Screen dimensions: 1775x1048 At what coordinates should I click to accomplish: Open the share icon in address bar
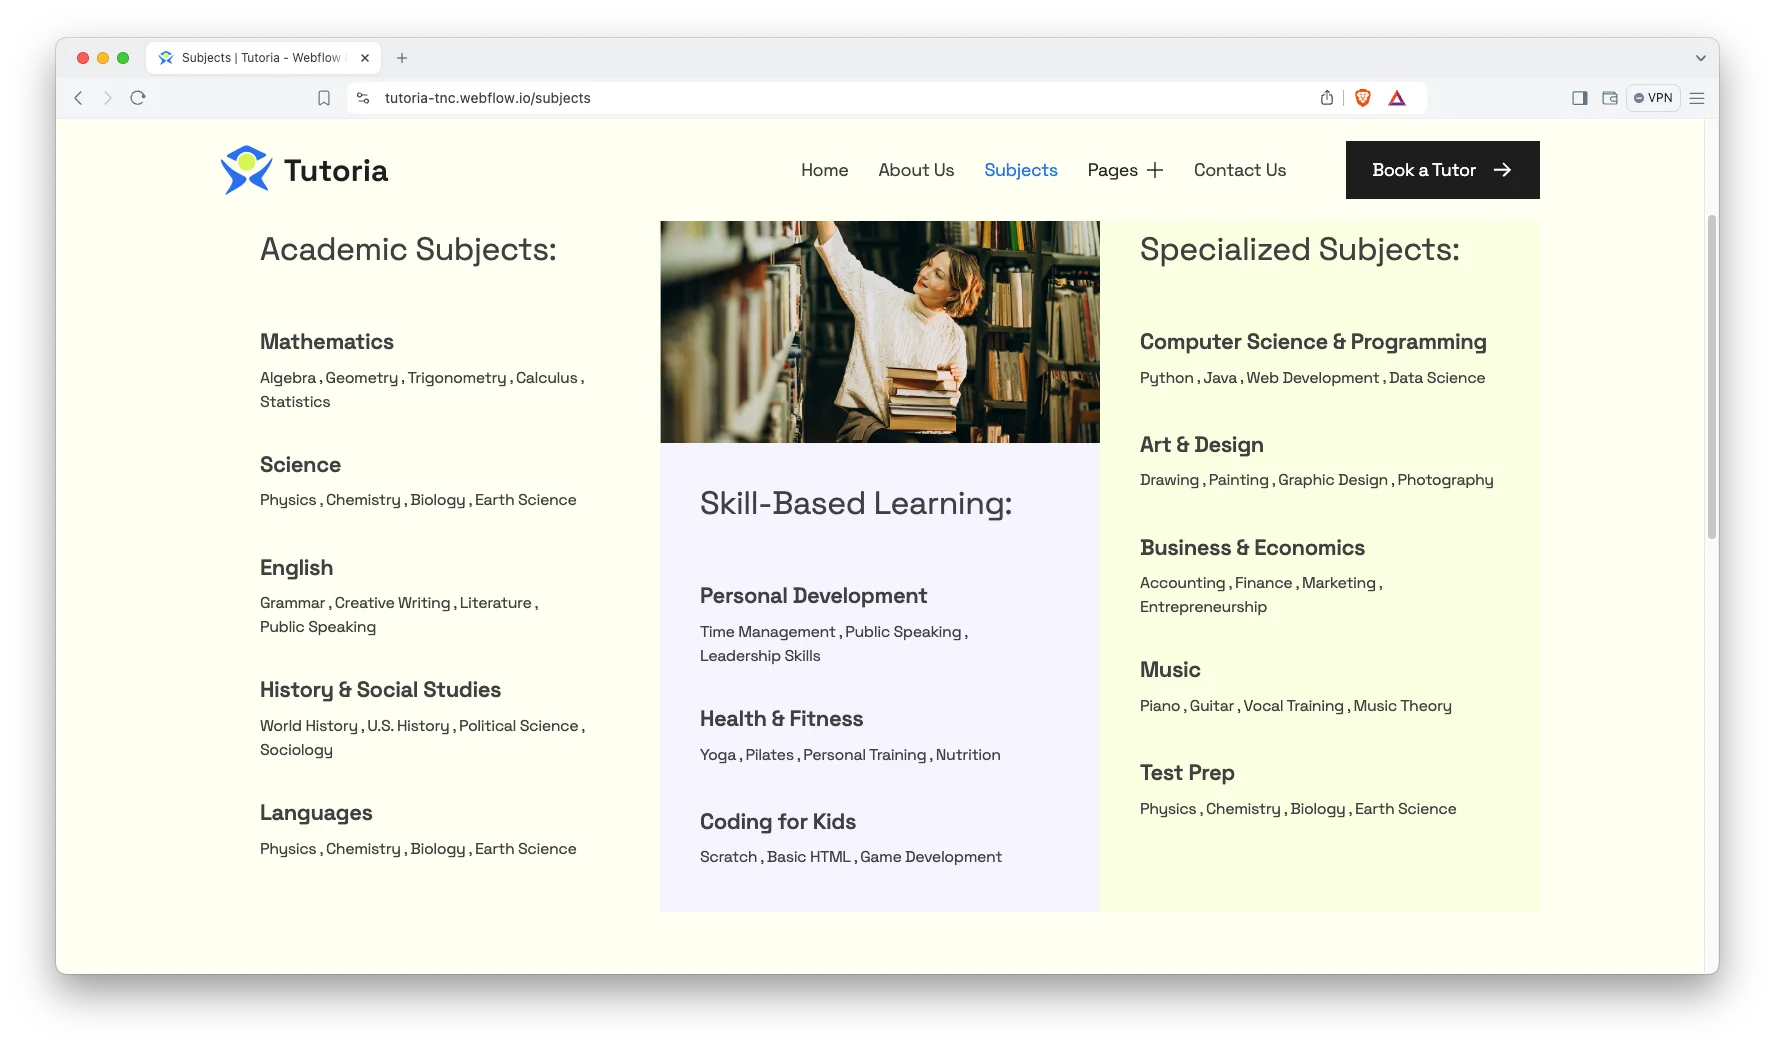pos(1327,98)
